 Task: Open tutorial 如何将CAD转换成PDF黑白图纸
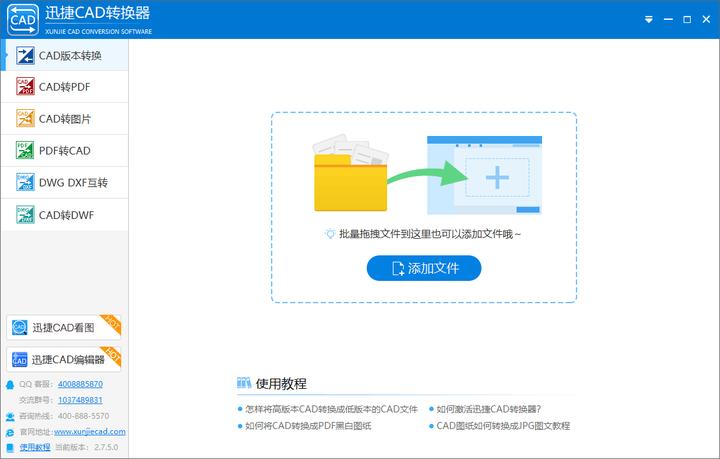[308, 426]
